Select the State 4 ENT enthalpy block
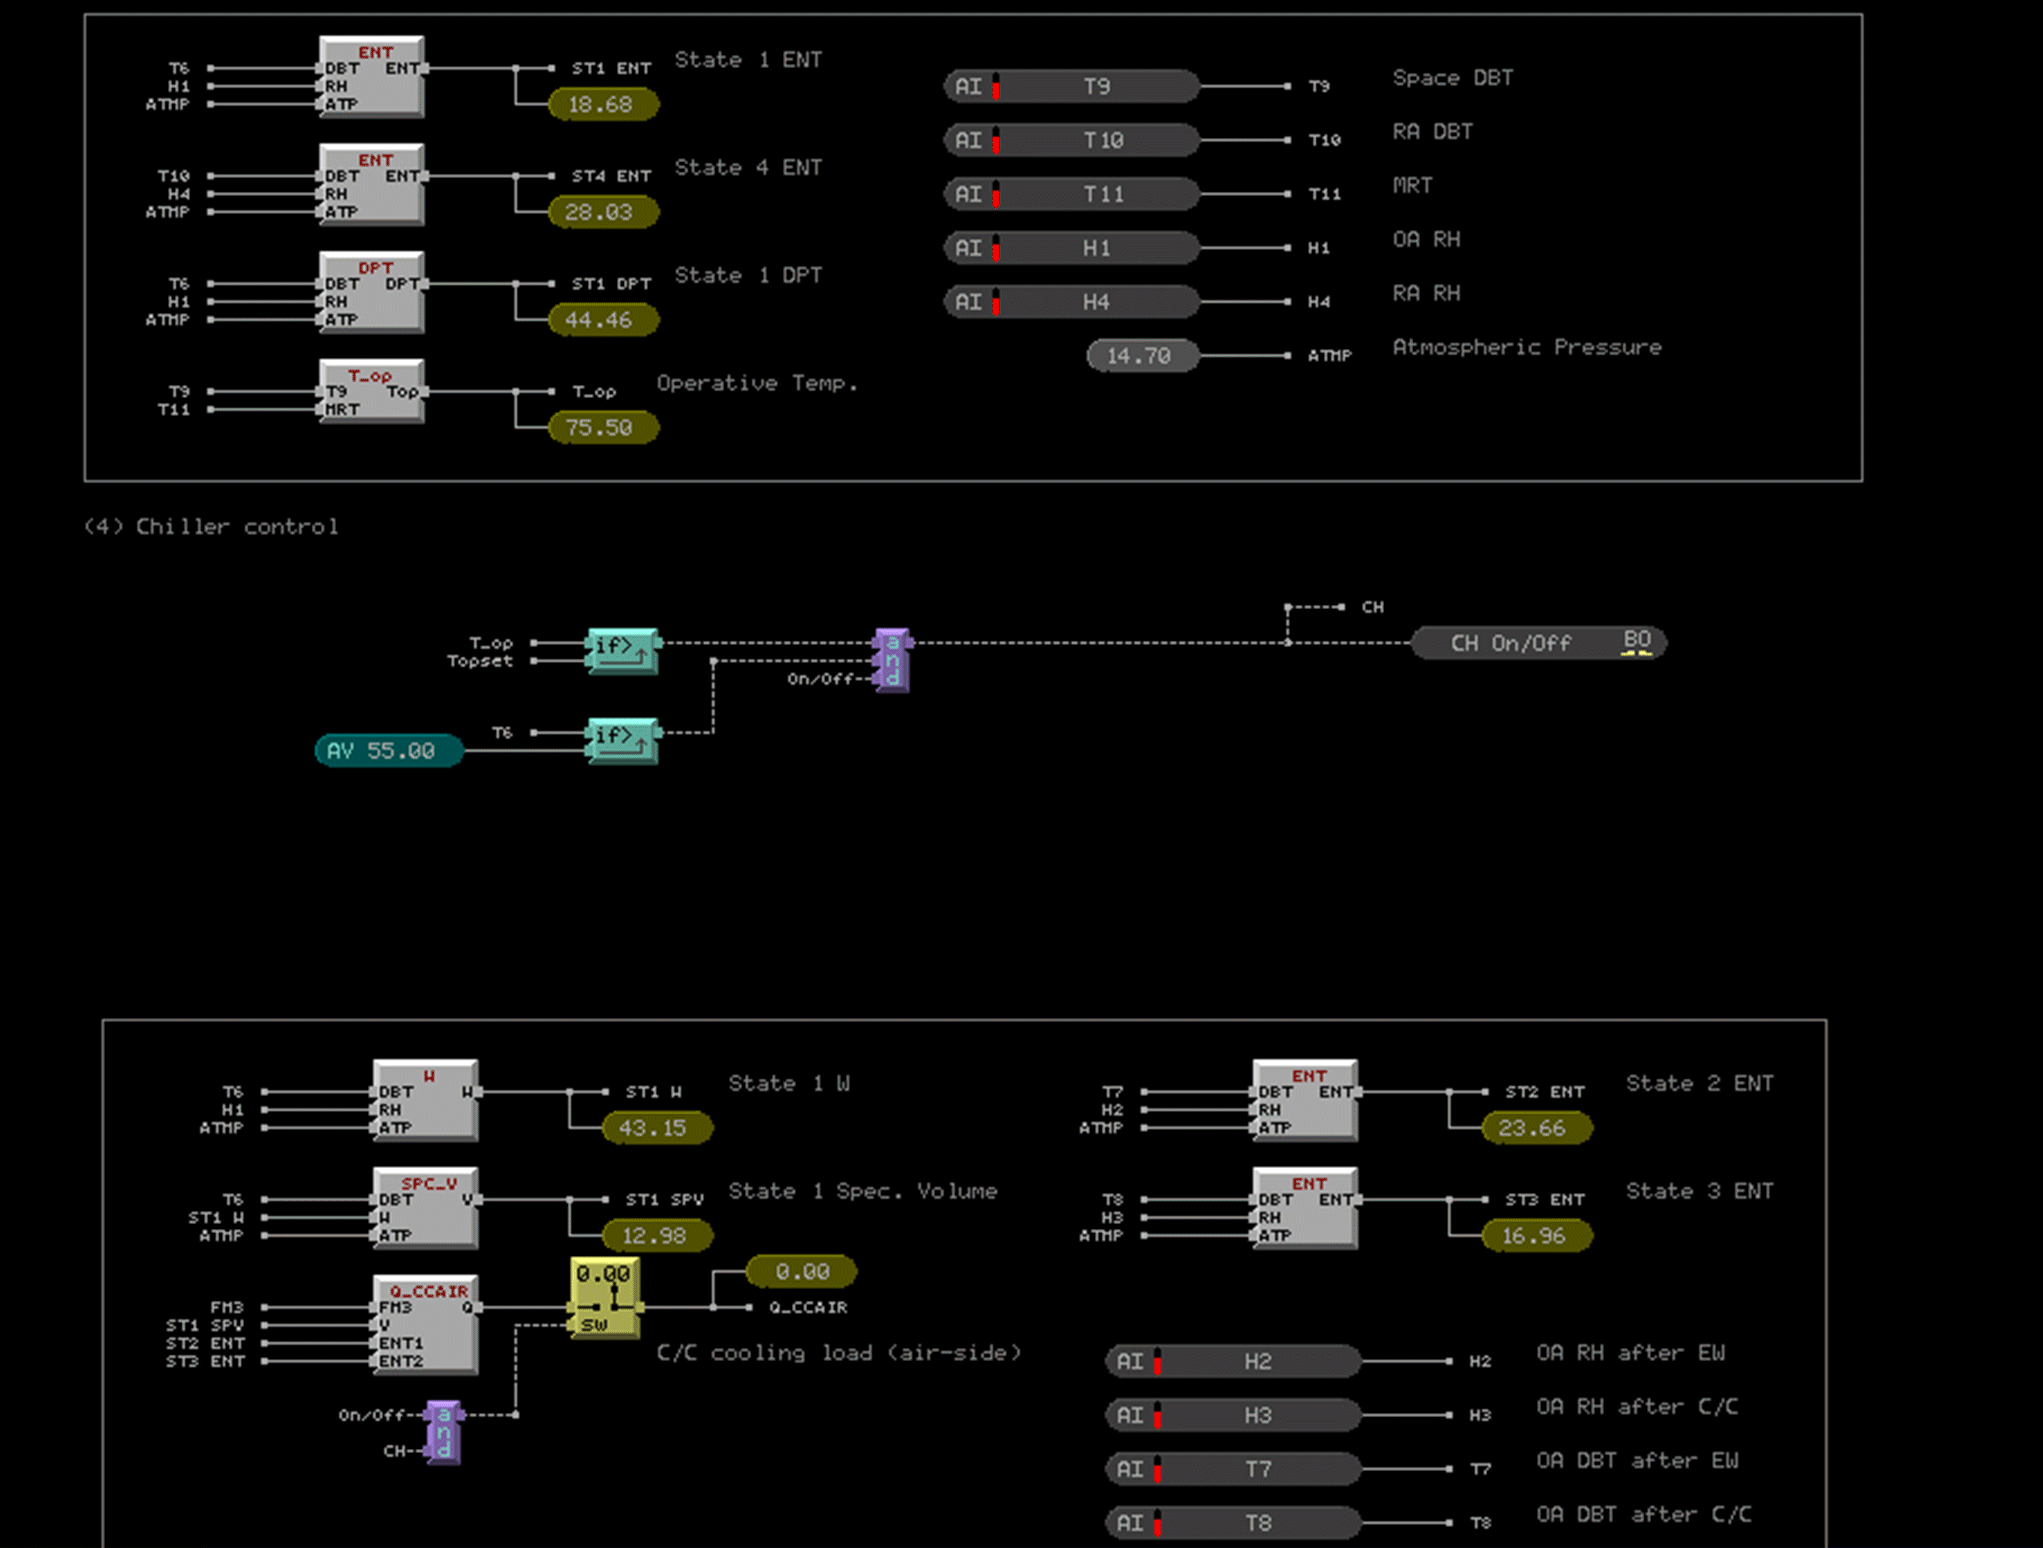Viewport: 2043px width, 1548px height. coord(372,185)
